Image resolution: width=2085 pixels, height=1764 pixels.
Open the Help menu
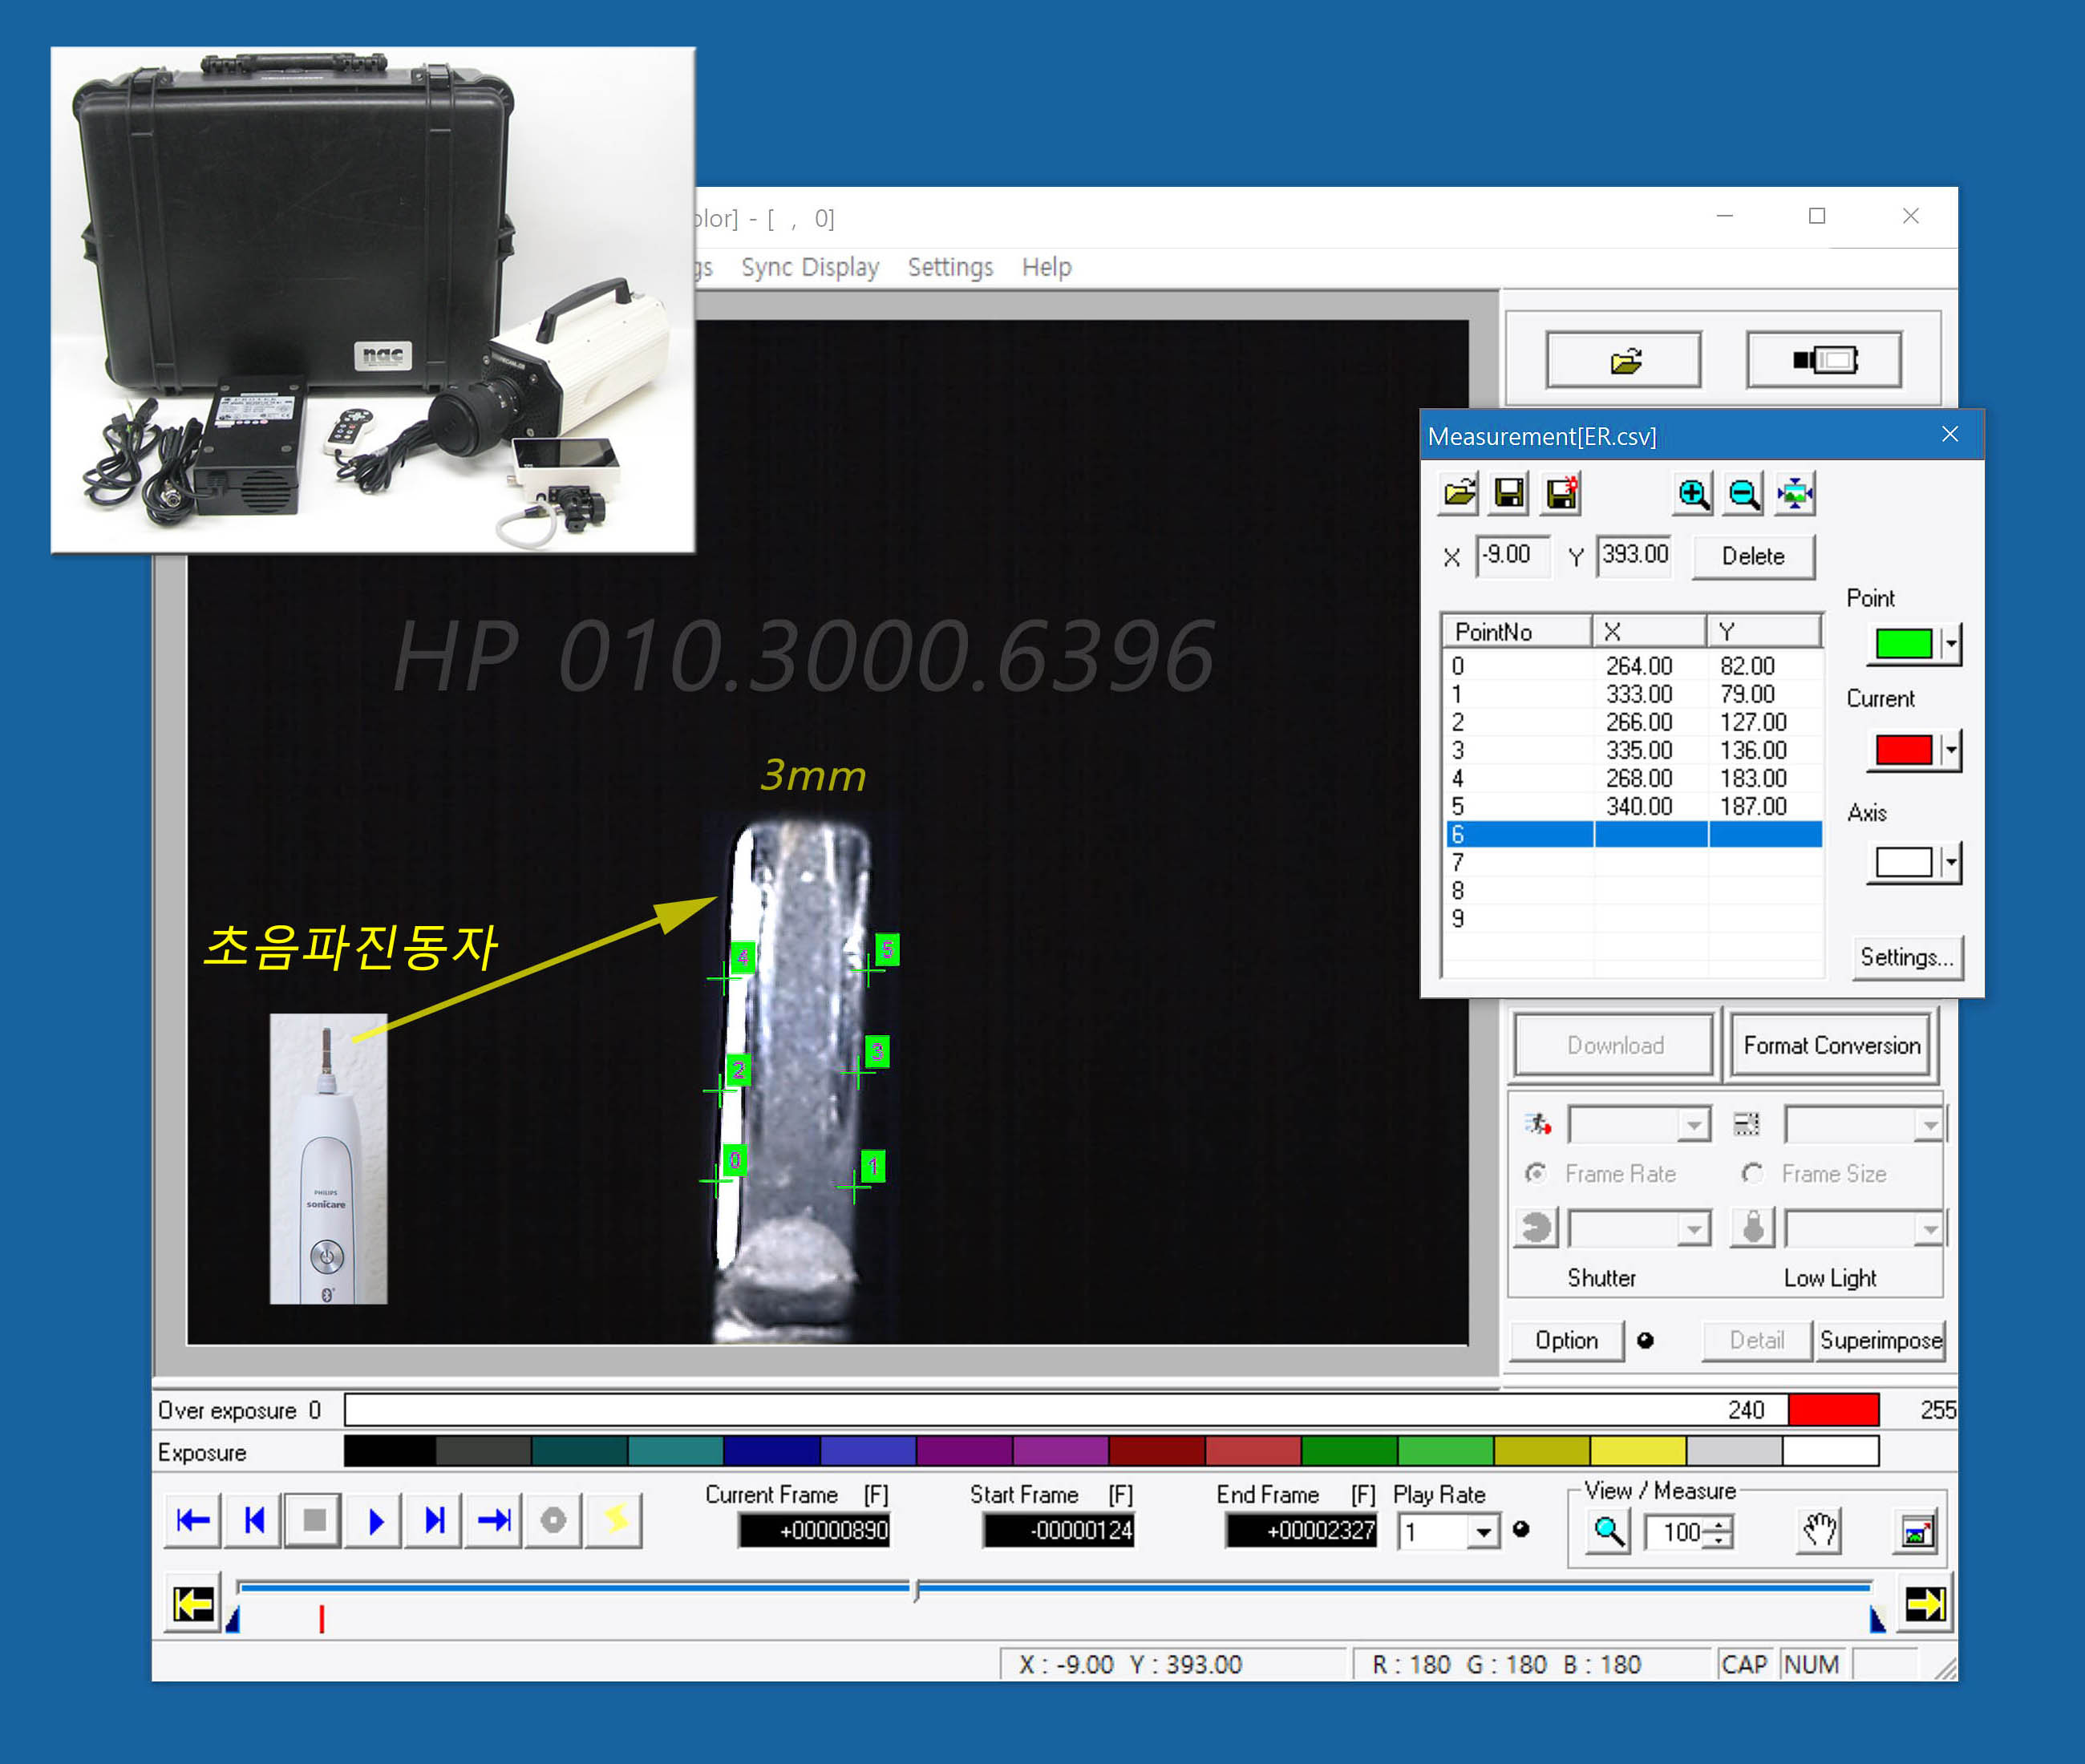pyautogui.click(x=1046, y=268)
